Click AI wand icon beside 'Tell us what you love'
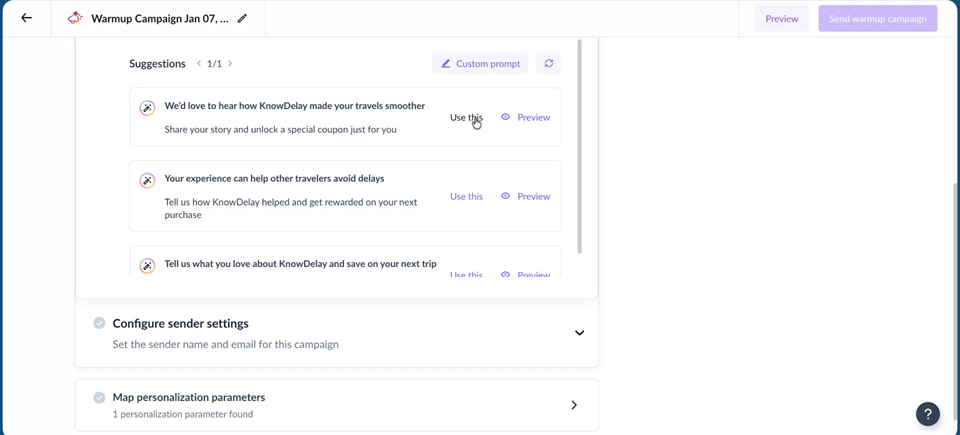The width and height of the screenshot is (960, 435). [x=147, y=265]
